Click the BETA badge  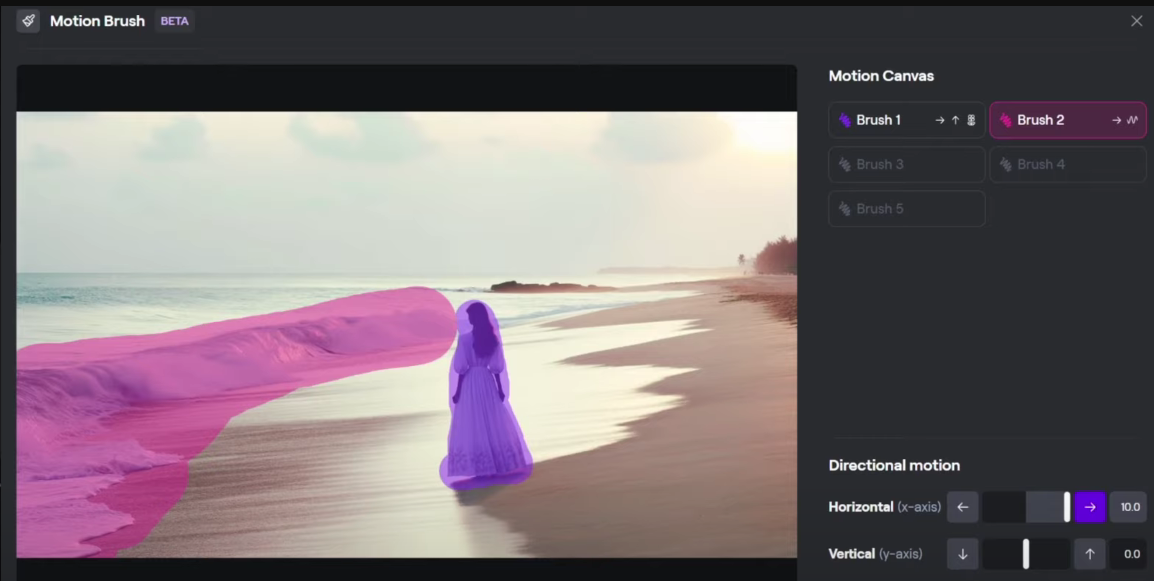(x=174, y=21)
